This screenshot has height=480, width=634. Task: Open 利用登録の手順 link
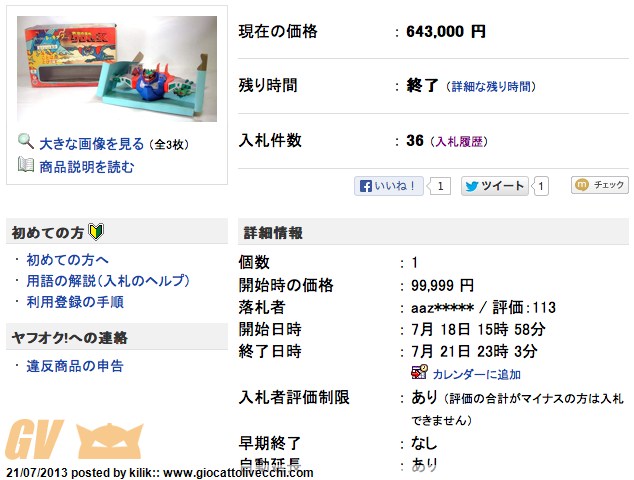click(x=75, y=302)
